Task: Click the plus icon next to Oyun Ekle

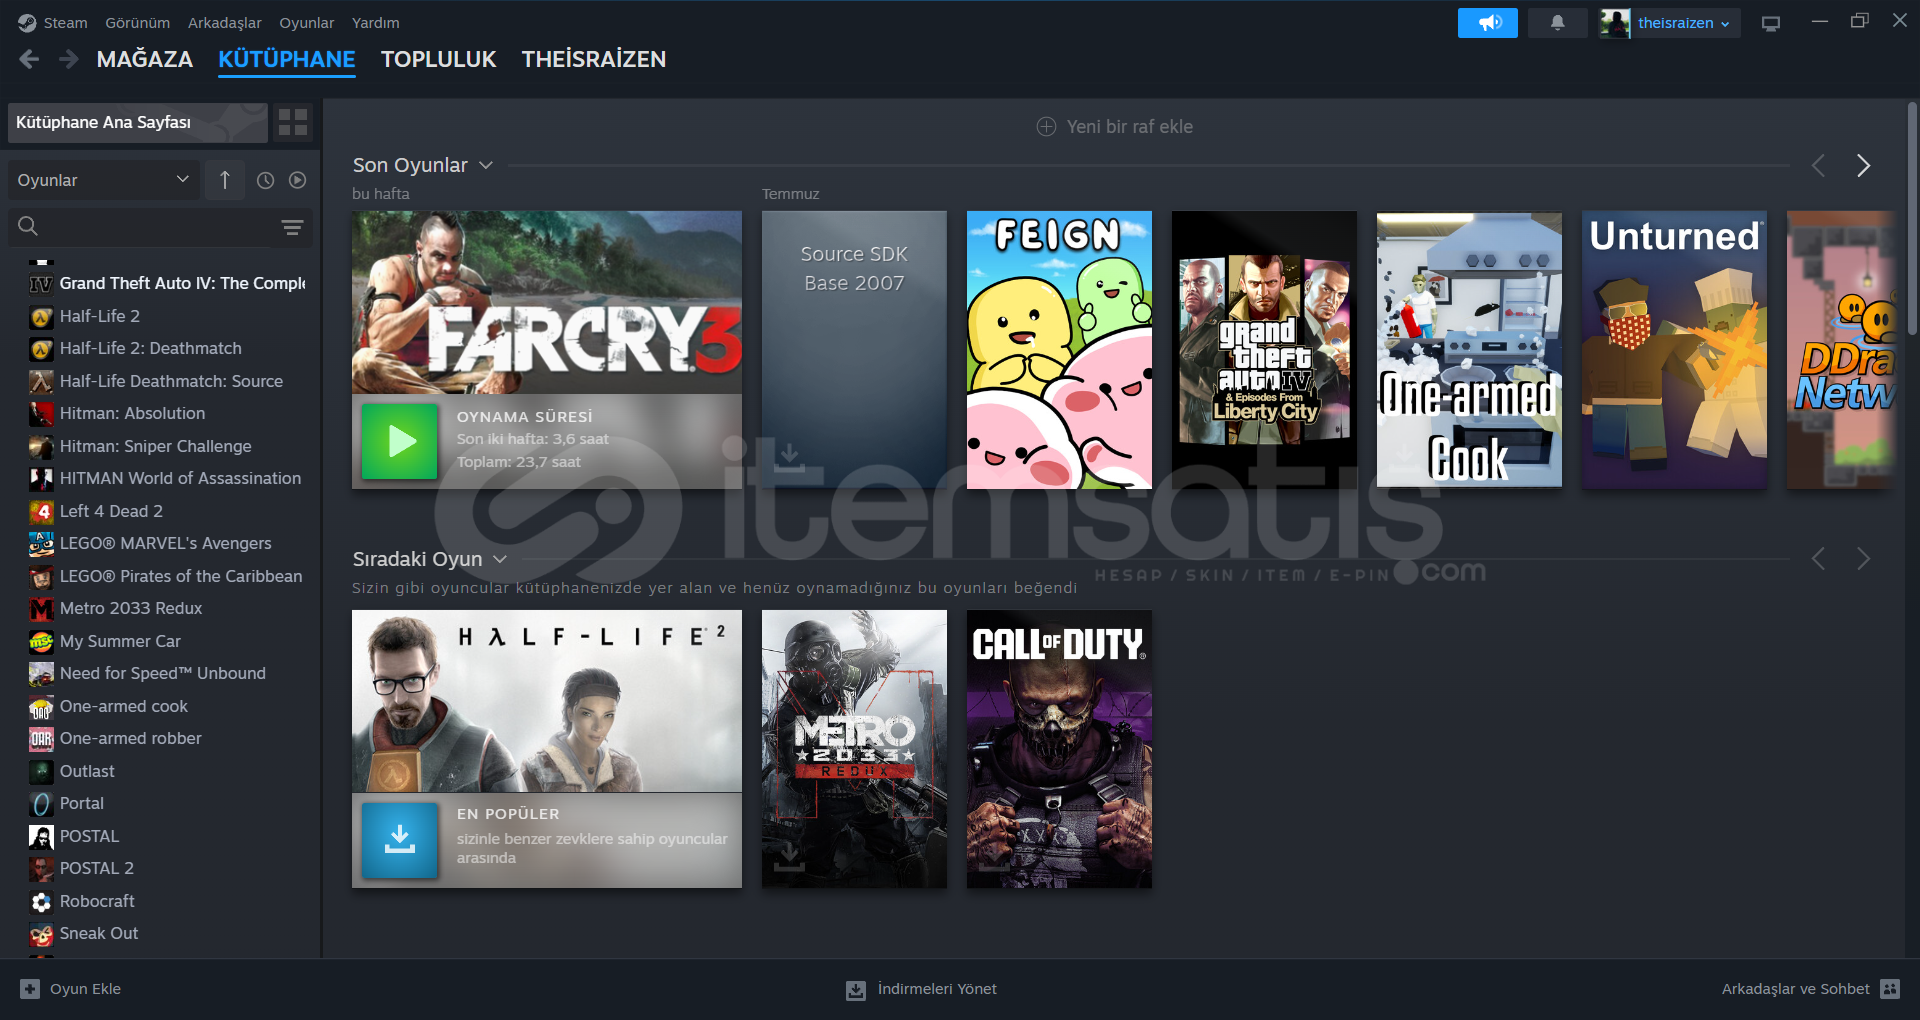Action: (30, 989)
